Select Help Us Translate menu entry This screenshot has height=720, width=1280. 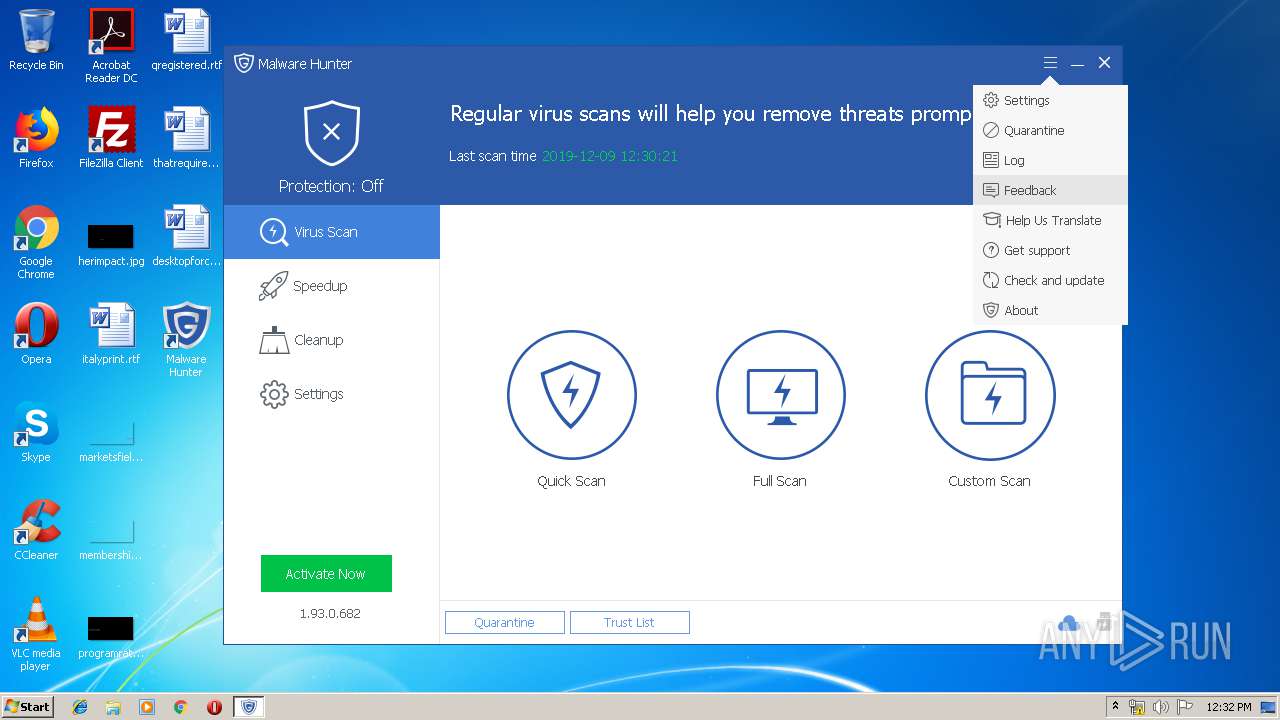click(1050, 220)
